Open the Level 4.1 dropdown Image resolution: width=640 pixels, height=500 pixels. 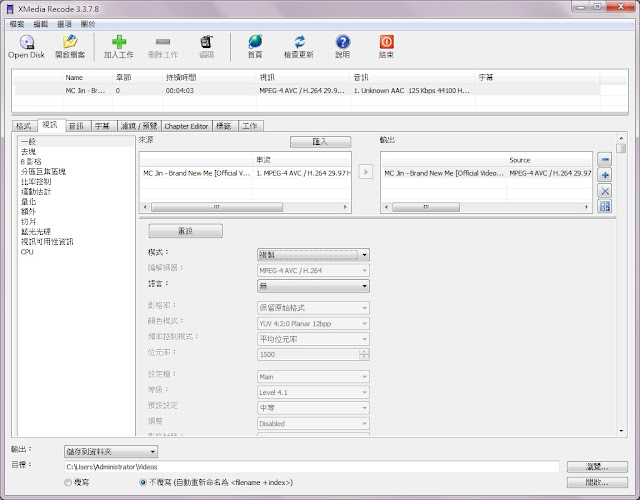click(313, 392)
